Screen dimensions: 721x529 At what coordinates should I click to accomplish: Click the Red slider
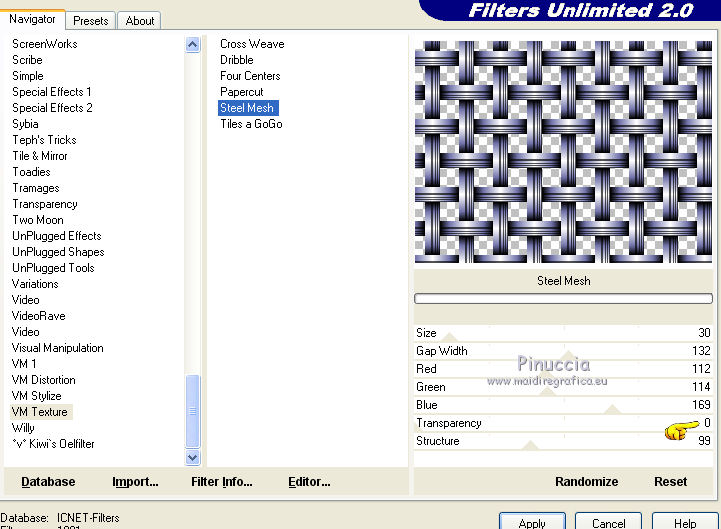coord(563,369)
